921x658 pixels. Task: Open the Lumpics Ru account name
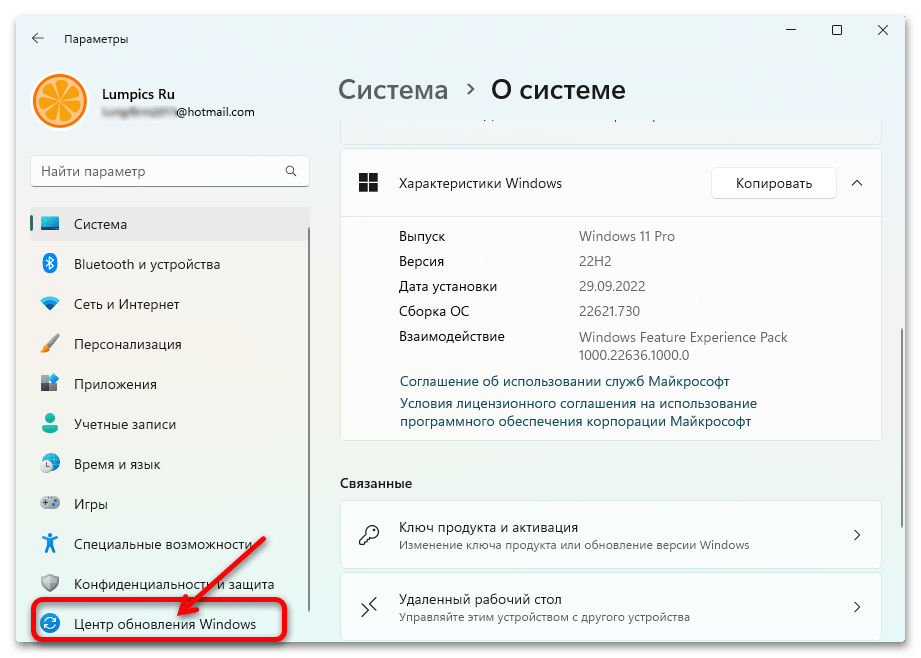(138, 94)
